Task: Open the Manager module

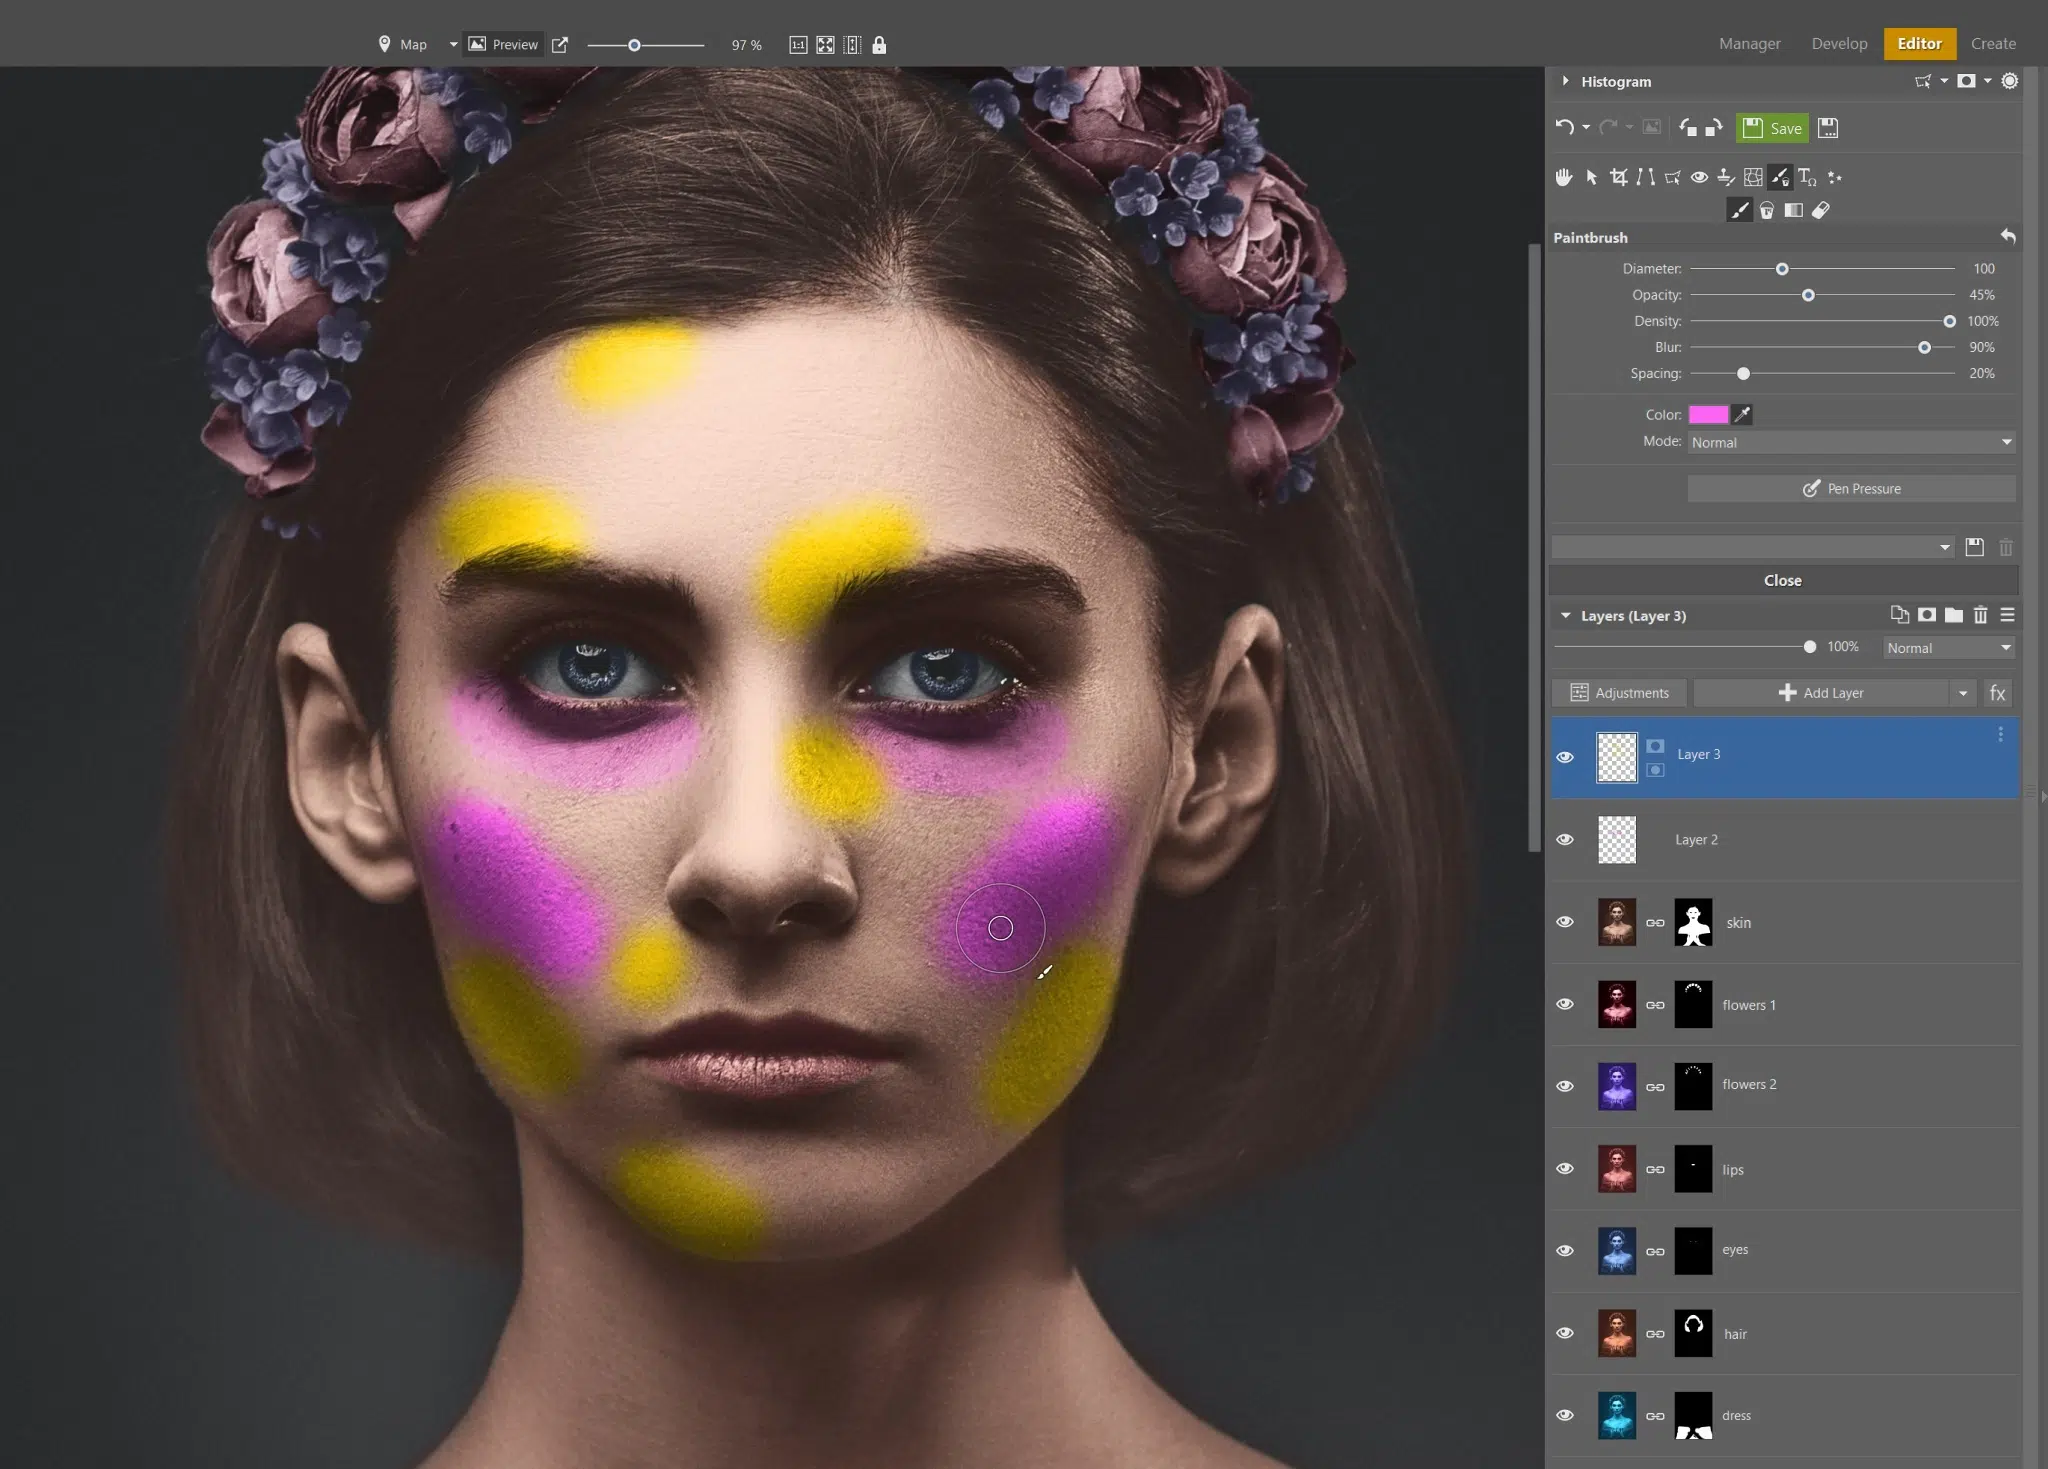Action: 1748,43
